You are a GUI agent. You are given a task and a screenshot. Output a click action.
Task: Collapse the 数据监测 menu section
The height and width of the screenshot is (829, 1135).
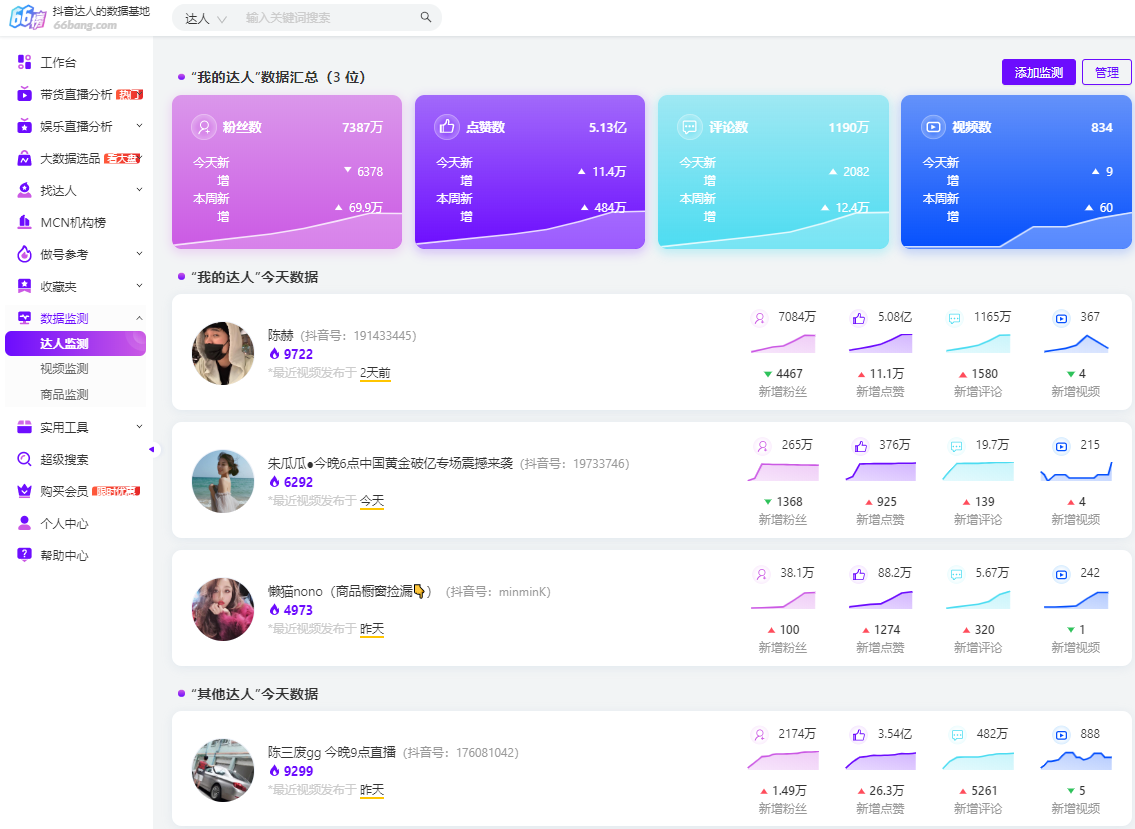(x=139, y=318)
